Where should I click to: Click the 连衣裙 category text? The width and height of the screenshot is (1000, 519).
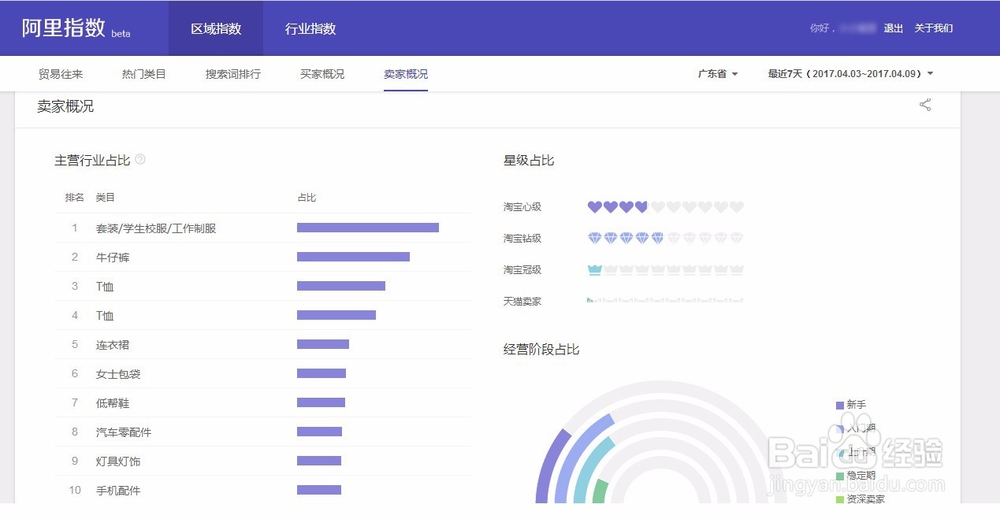point(113,345)
